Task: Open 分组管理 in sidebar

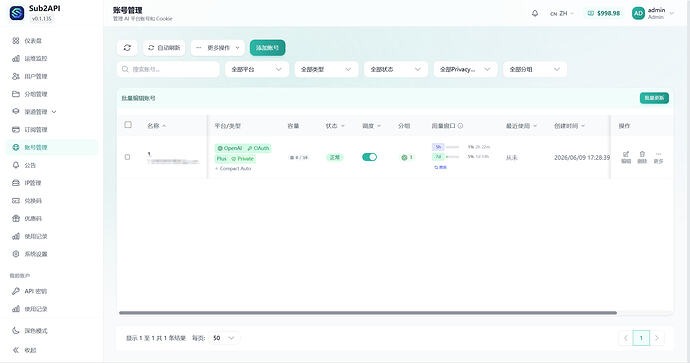Action: 52,94
